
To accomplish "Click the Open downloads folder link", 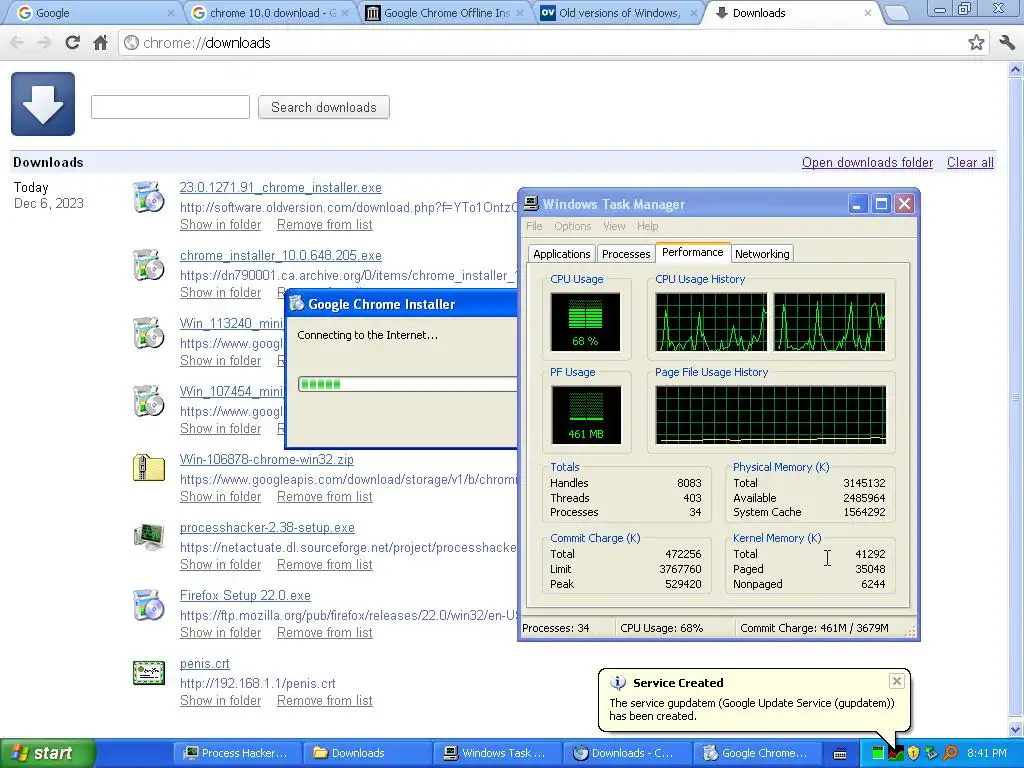I will (x=867, y=163).
